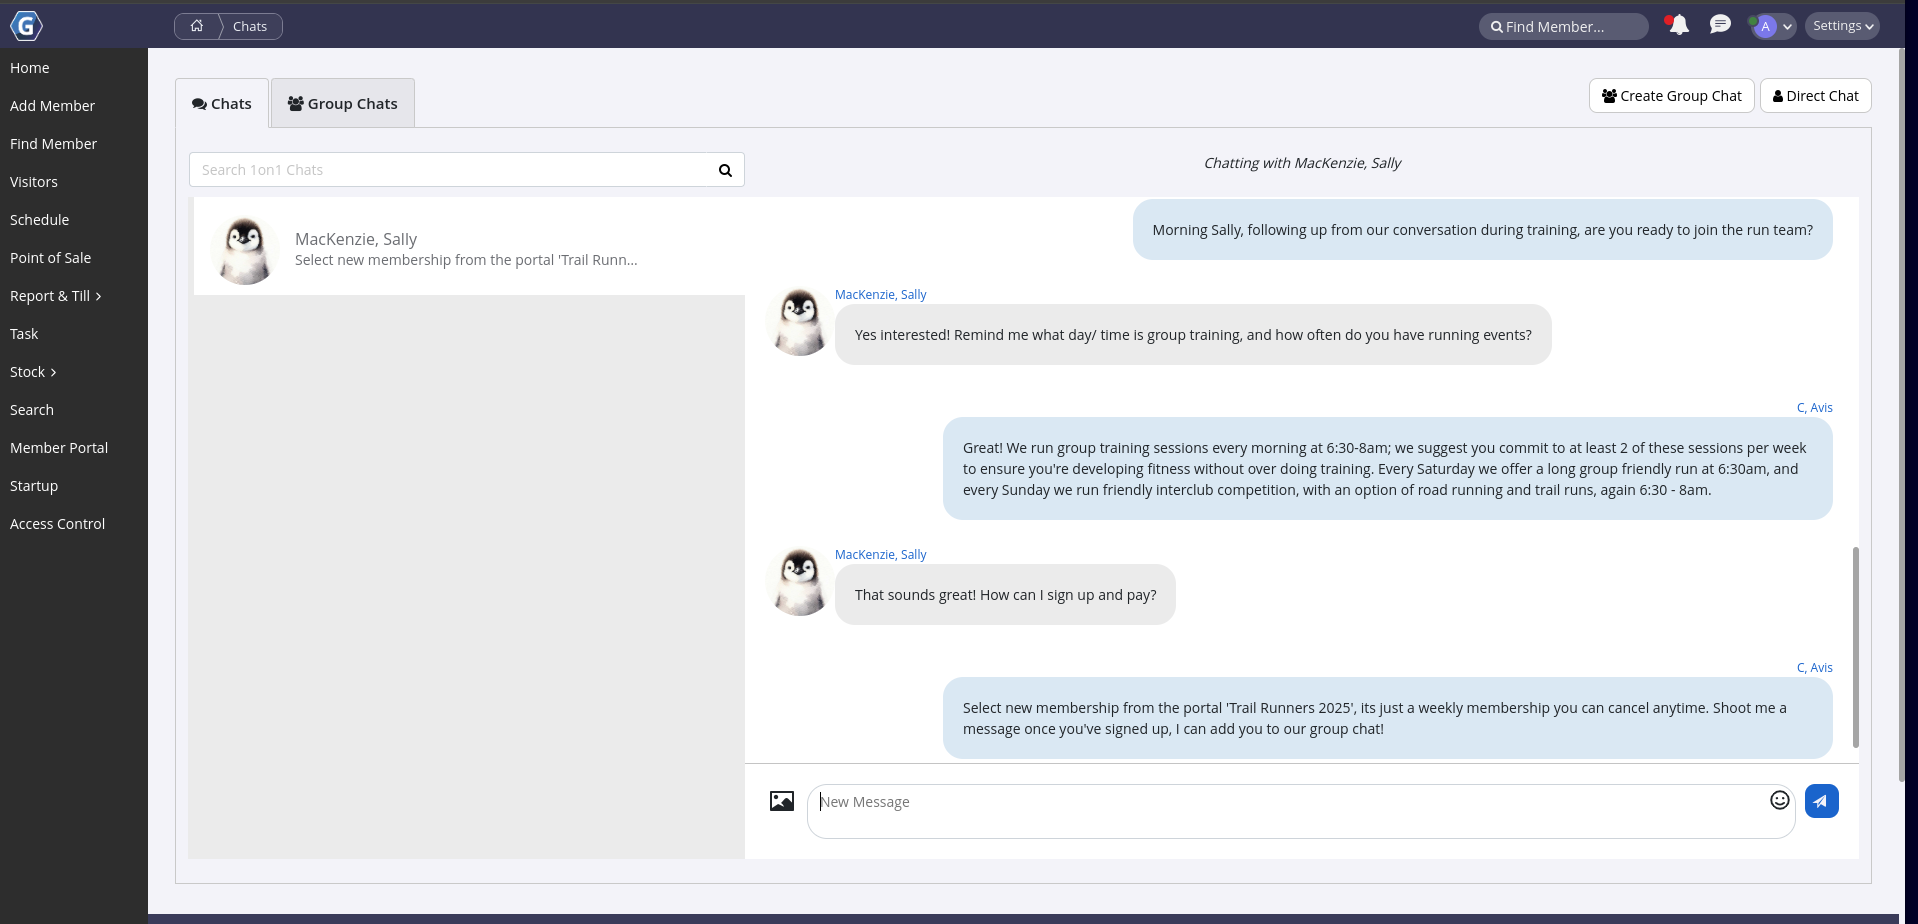The image size is (1918, 924).
Task: Select the Chats tab
Action: (222, 104)
